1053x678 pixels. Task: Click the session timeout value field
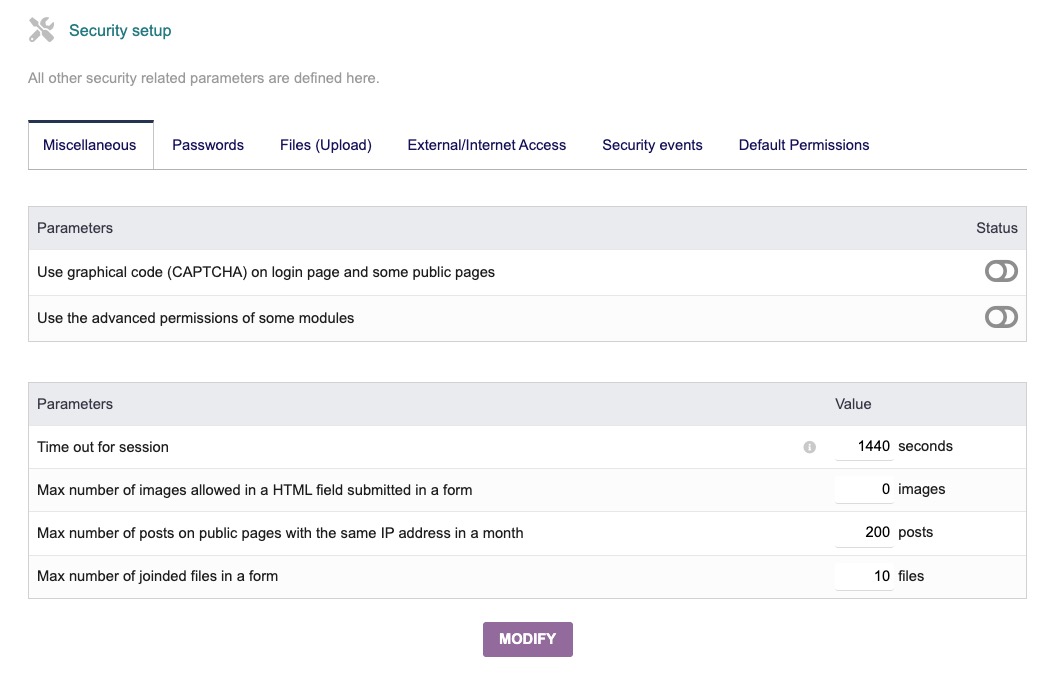(862, 446)
